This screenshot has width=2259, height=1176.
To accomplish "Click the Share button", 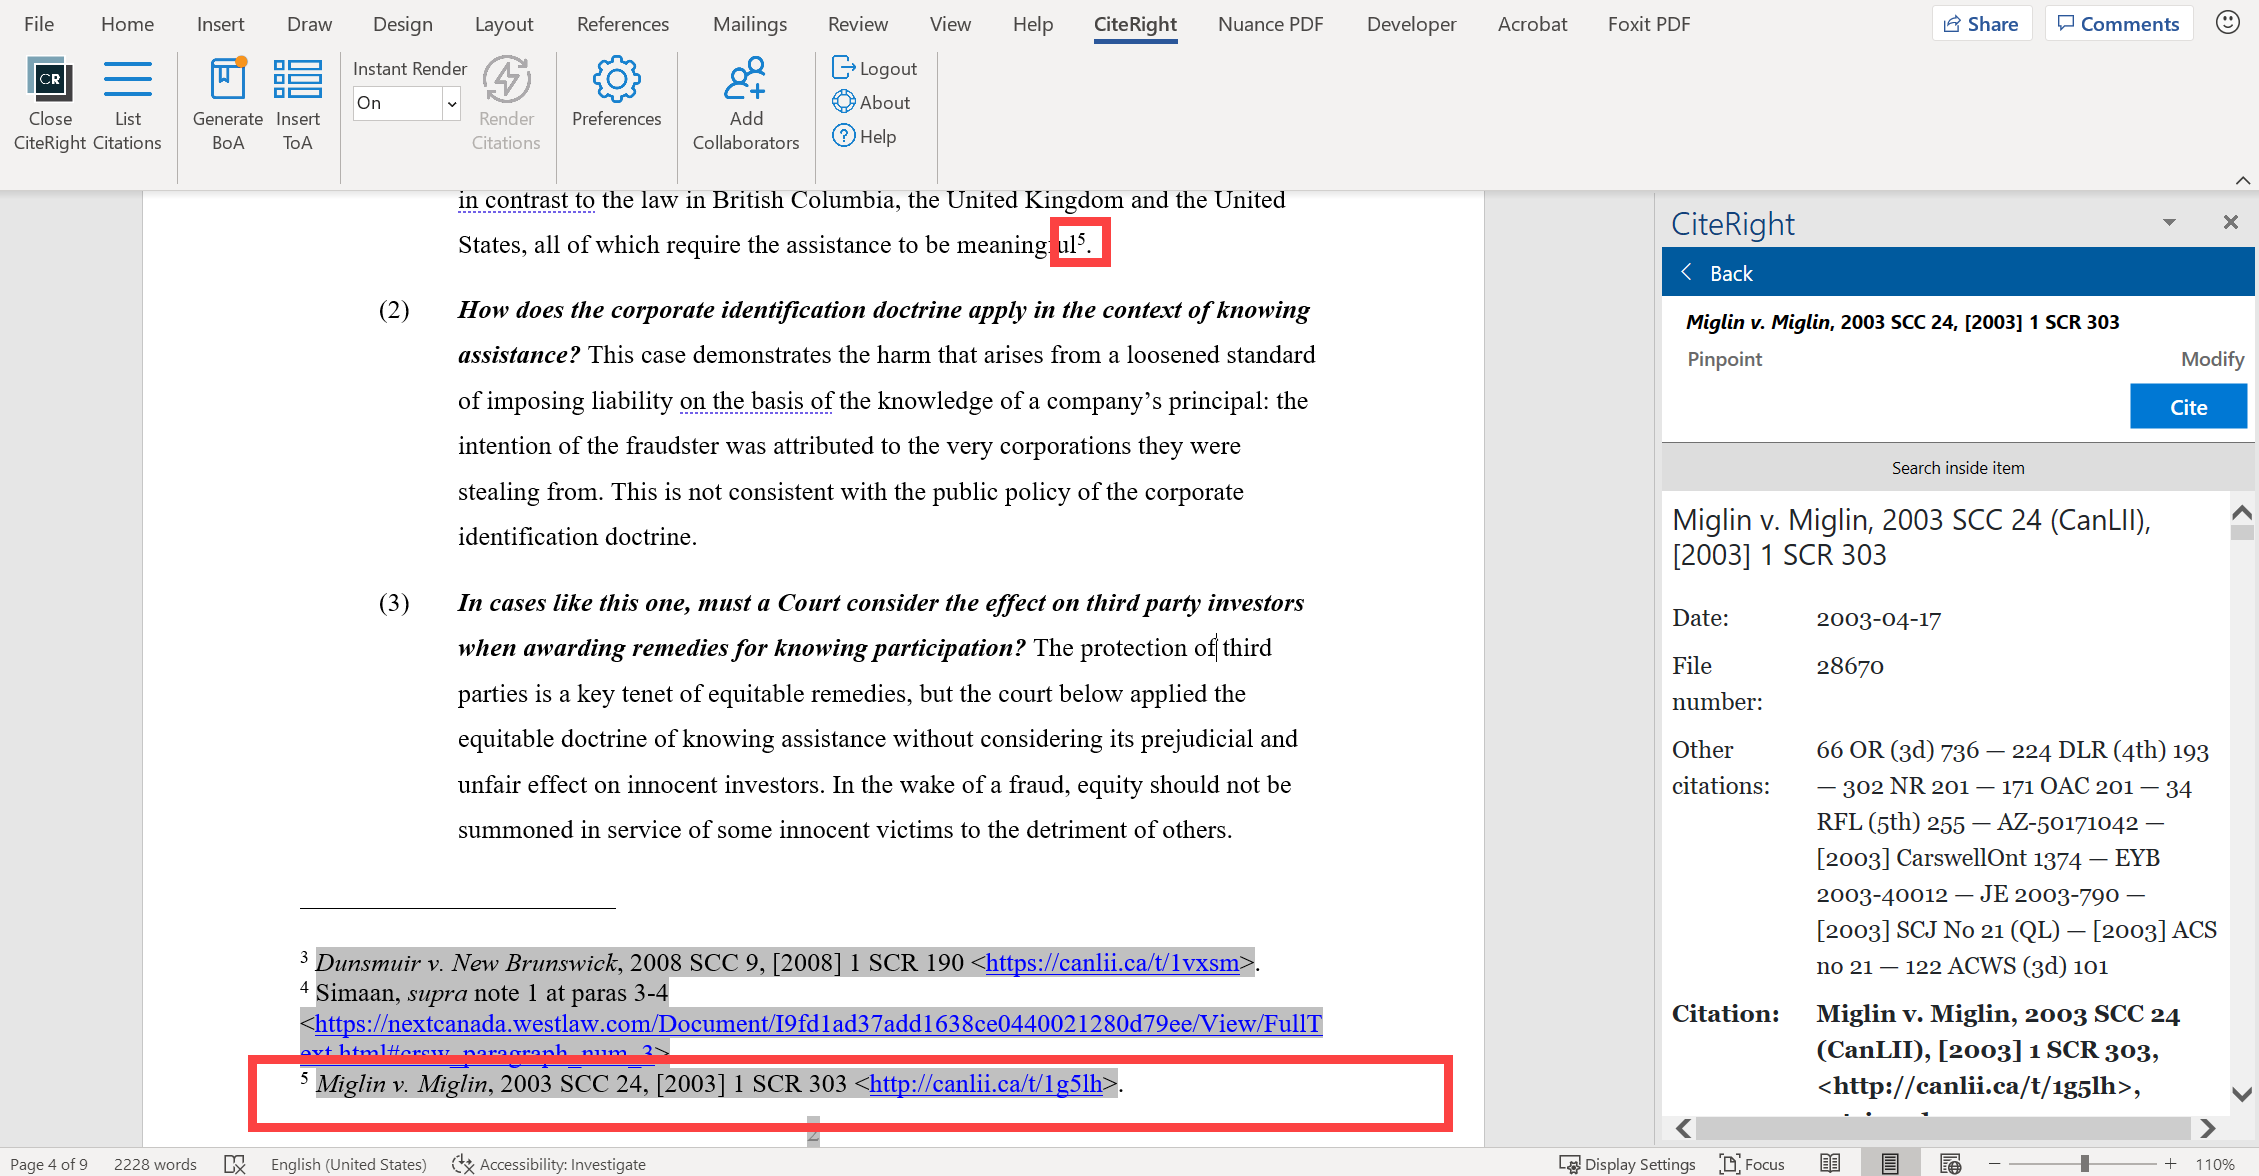I will click(1980, 24).
